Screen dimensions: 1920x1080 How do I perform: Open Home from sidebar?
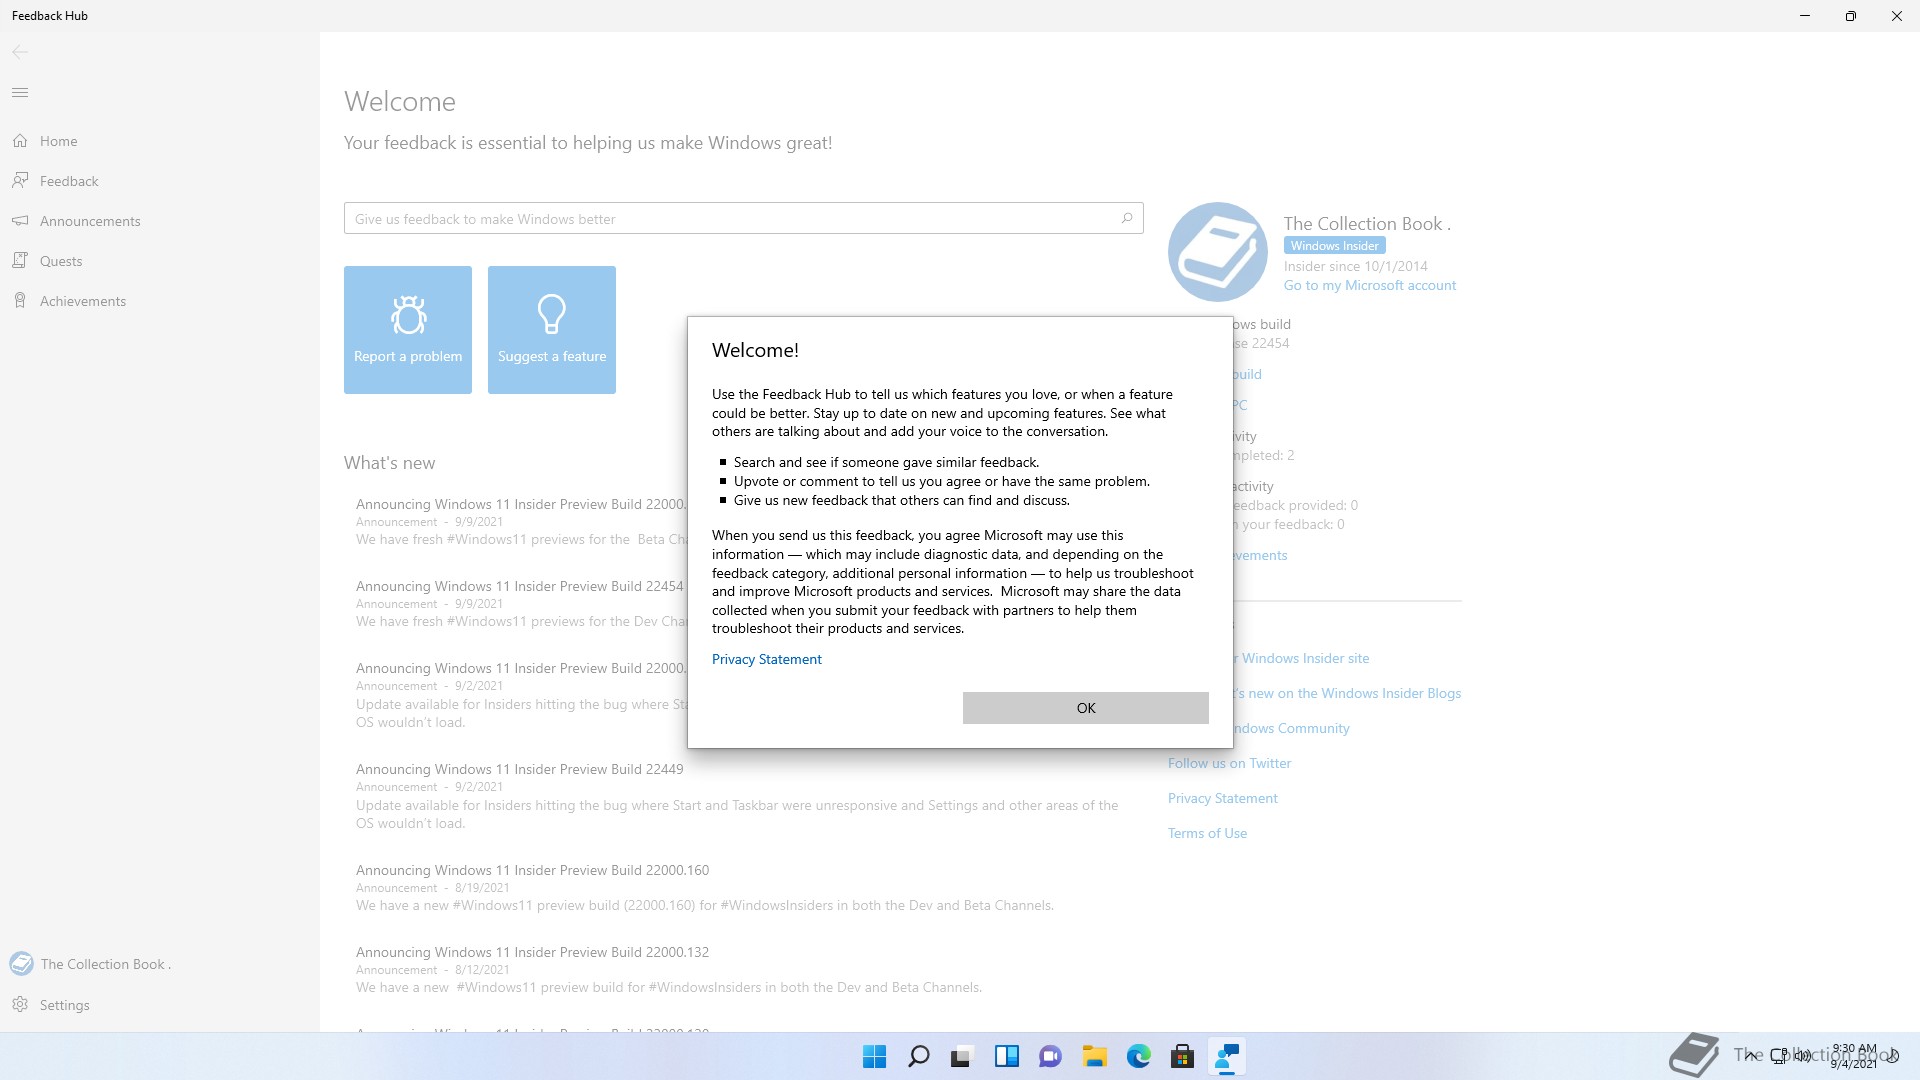(x=58, y=141)
